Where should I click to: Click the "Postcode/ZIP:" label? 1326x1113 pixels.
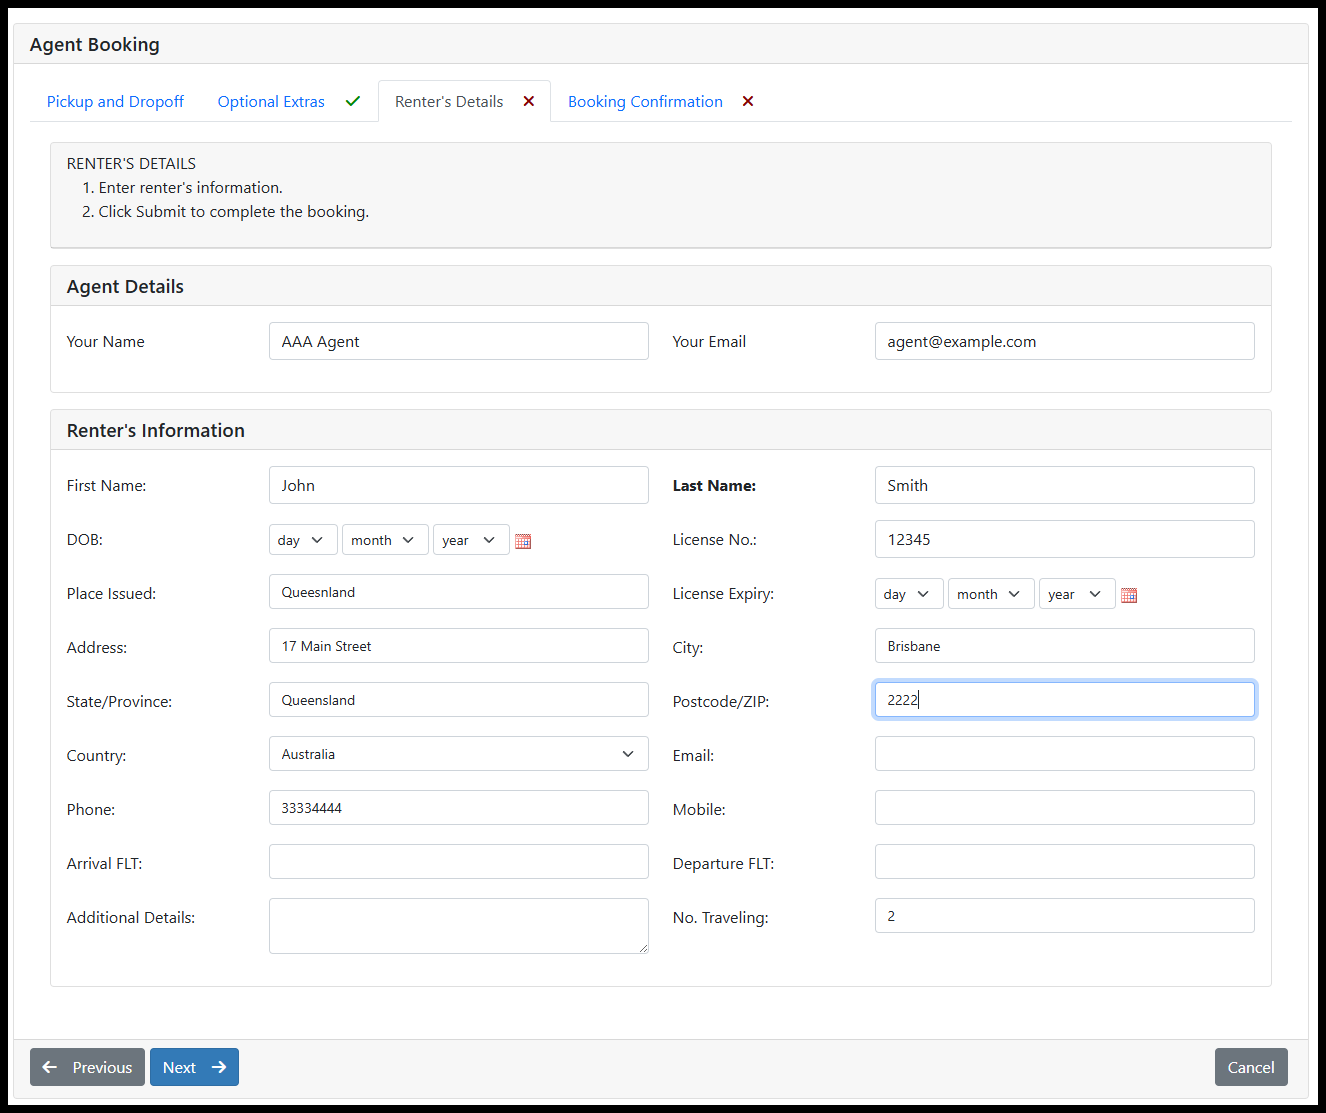[721, 702]
